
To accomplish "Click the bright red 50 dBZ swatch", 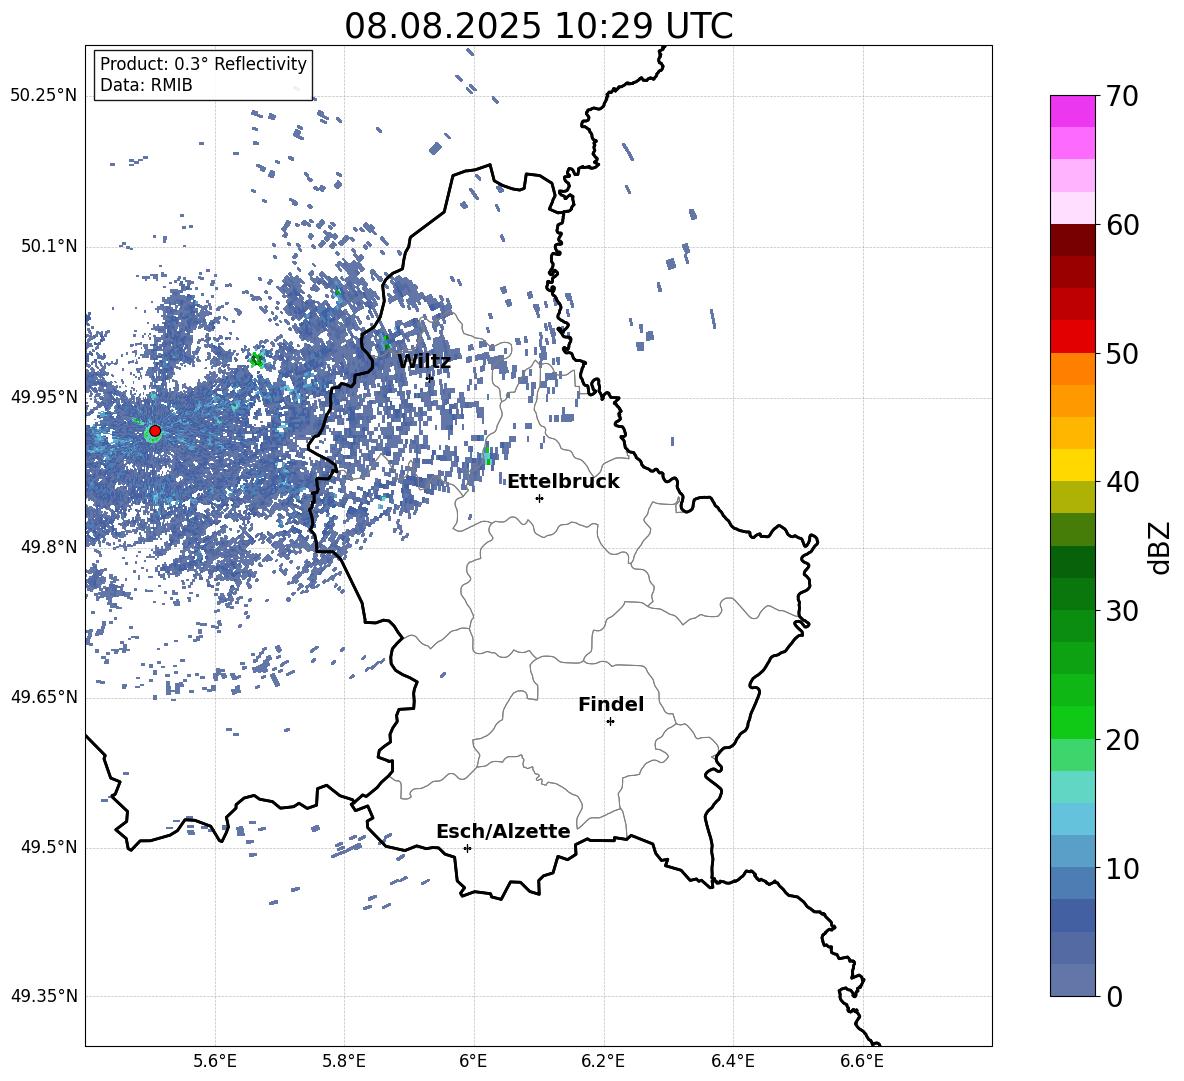I will tap(1073, 337).
